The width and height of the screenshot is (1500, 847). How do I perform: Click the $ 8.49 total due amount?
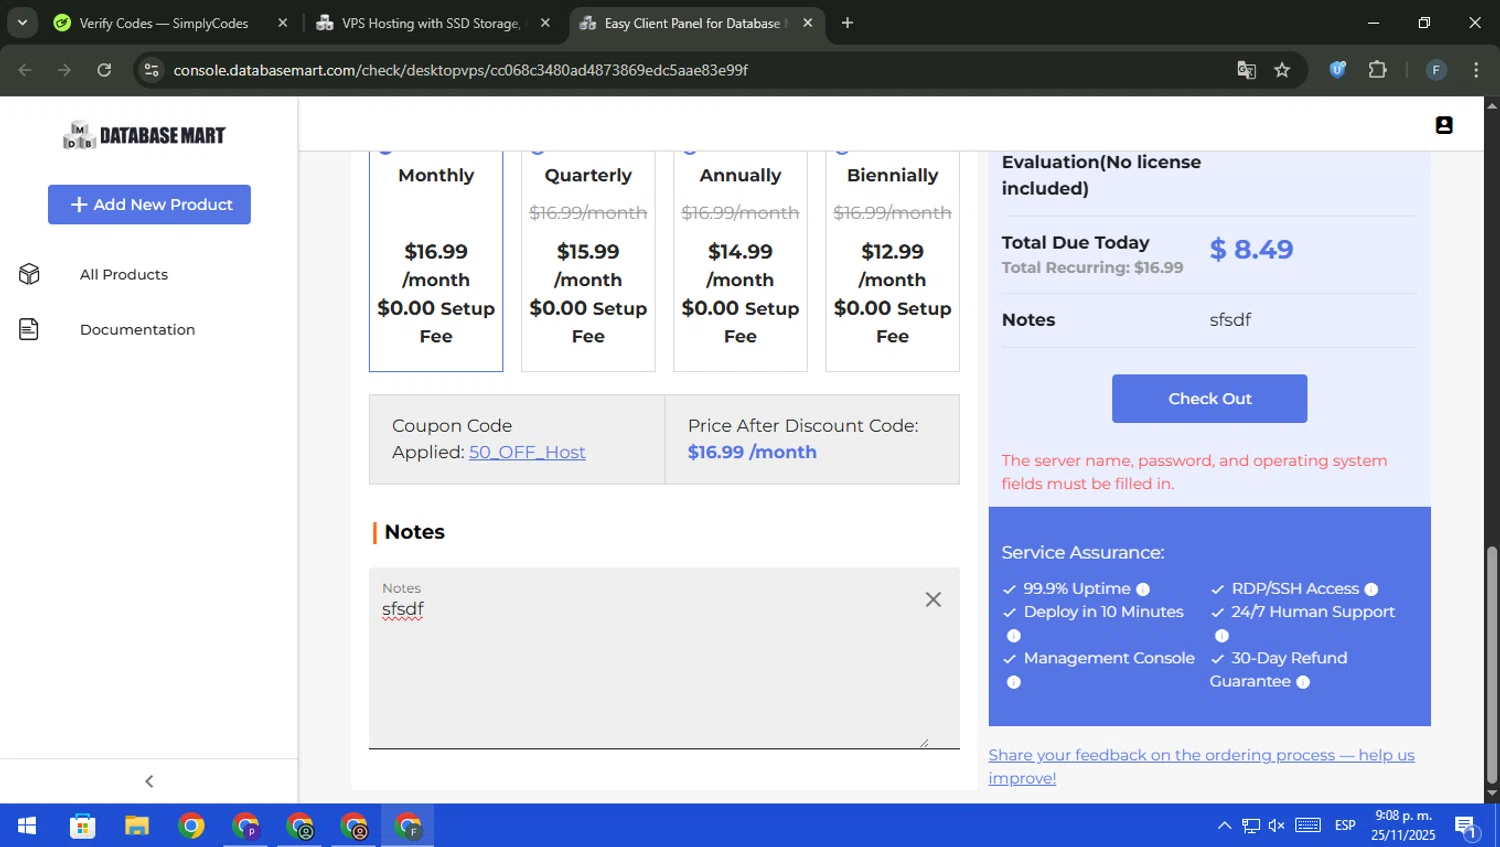pyautogui.click(x=1251, y=249)
